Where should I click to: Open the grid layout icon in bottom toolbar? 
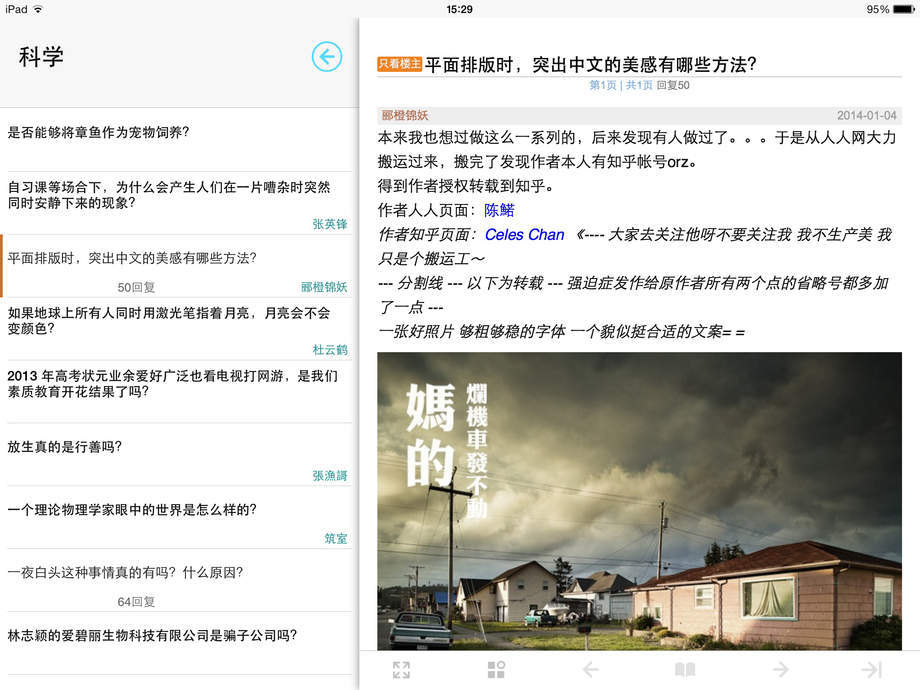point(496,669)
